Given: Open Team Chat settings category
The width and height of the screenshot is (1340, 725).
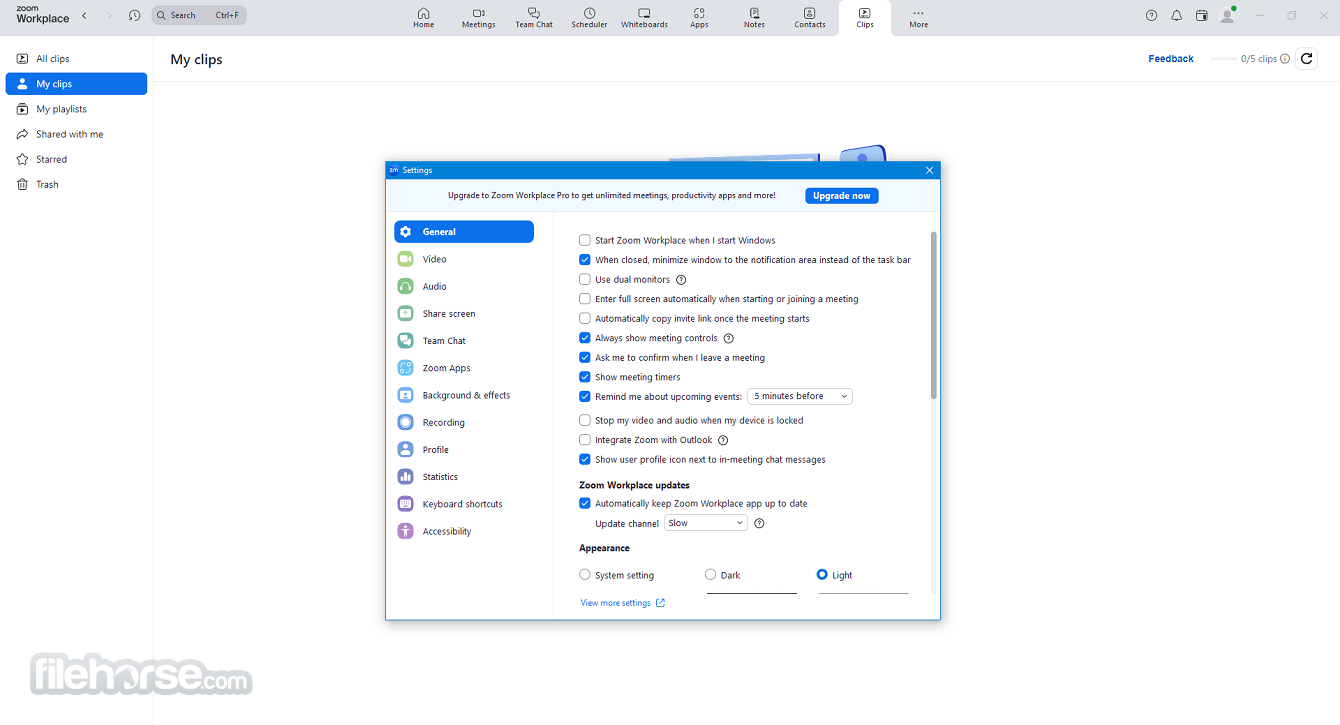Looking at the screenshot, I should coord(464,341).
